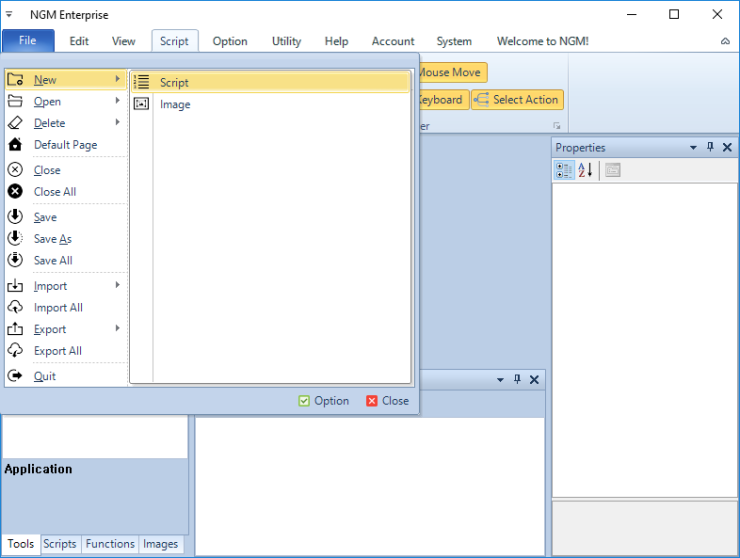Collapse the ribbon with the top-right arrow
This screenshot has width=740, height=558.
click(725, 41)
